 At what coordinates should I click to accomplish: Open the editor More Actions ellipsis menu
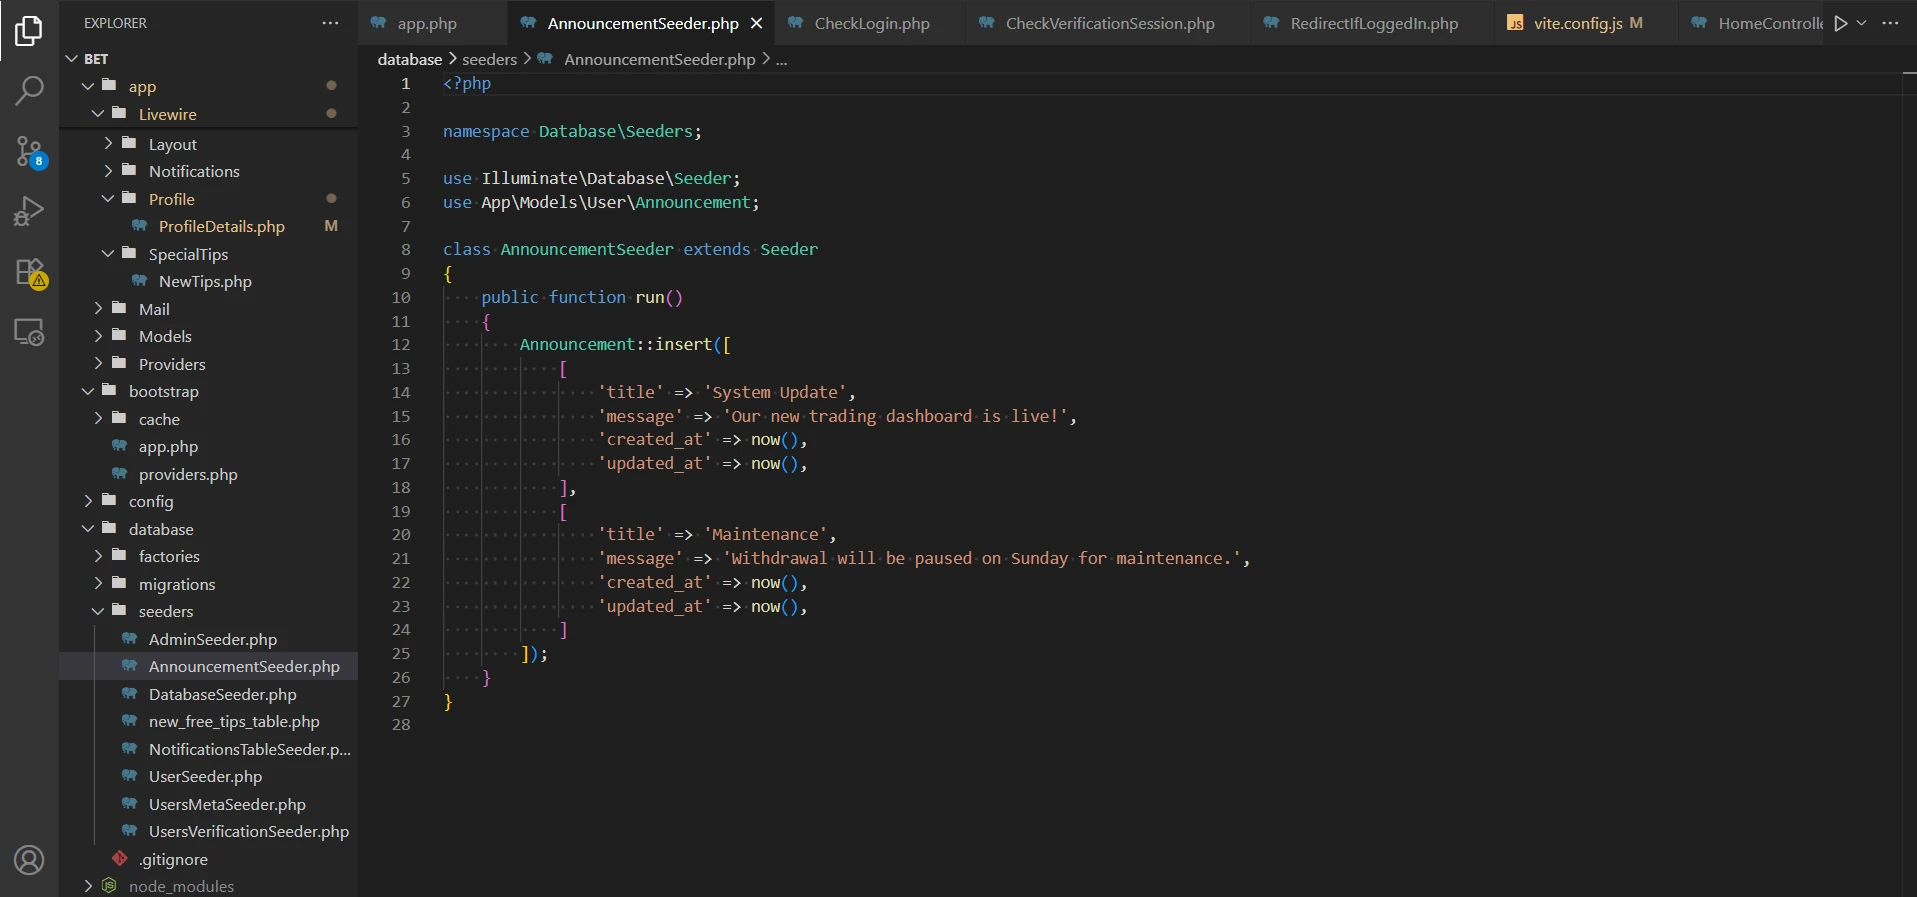click(1890, 23)
